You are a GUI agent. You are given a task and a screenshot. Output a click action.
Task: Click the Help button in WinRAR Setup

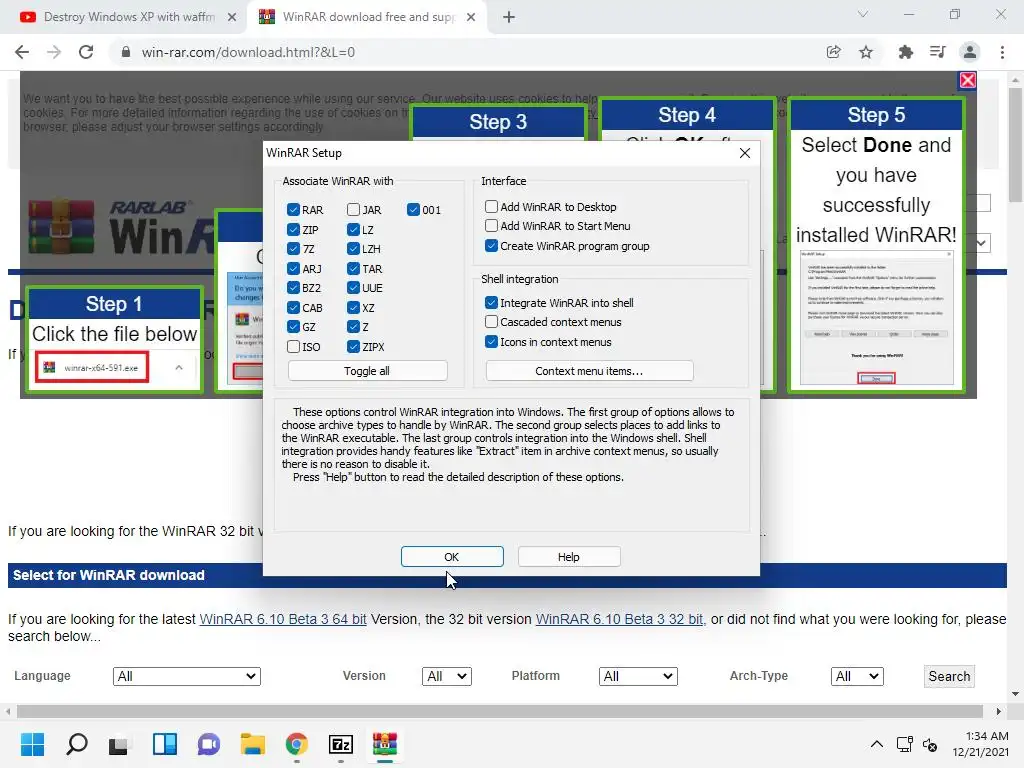[568, 556]
